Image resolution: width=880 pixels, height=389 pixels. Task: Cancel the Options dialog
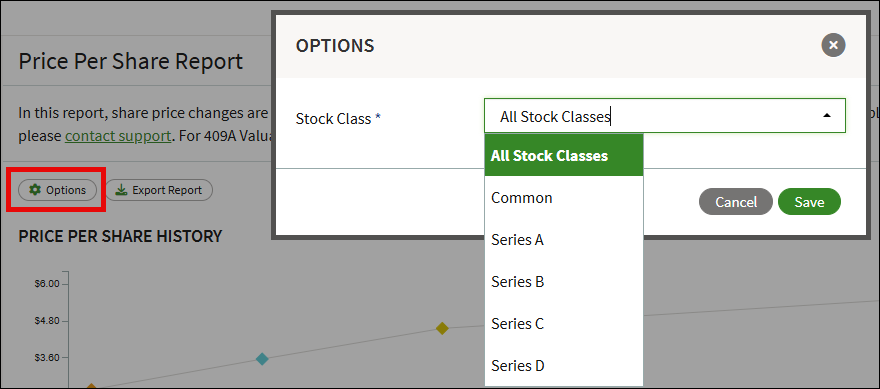[736, 202]
